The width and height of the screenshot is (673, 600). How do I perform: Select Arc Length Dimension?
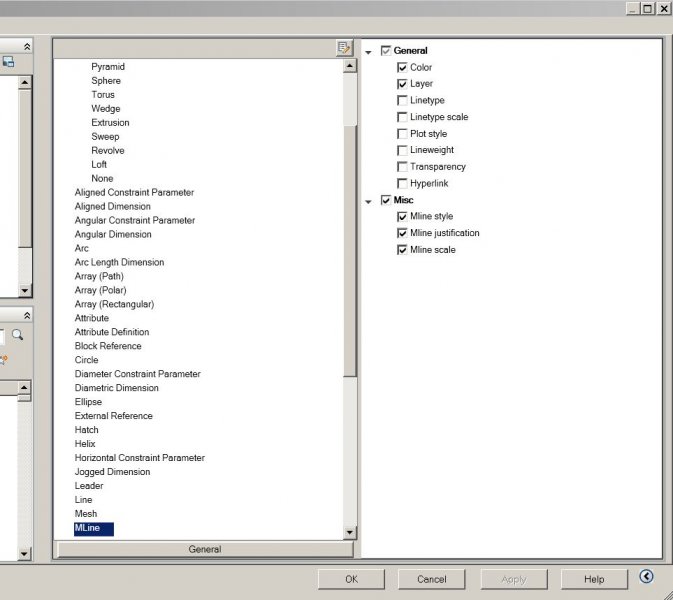coord(119,262)
